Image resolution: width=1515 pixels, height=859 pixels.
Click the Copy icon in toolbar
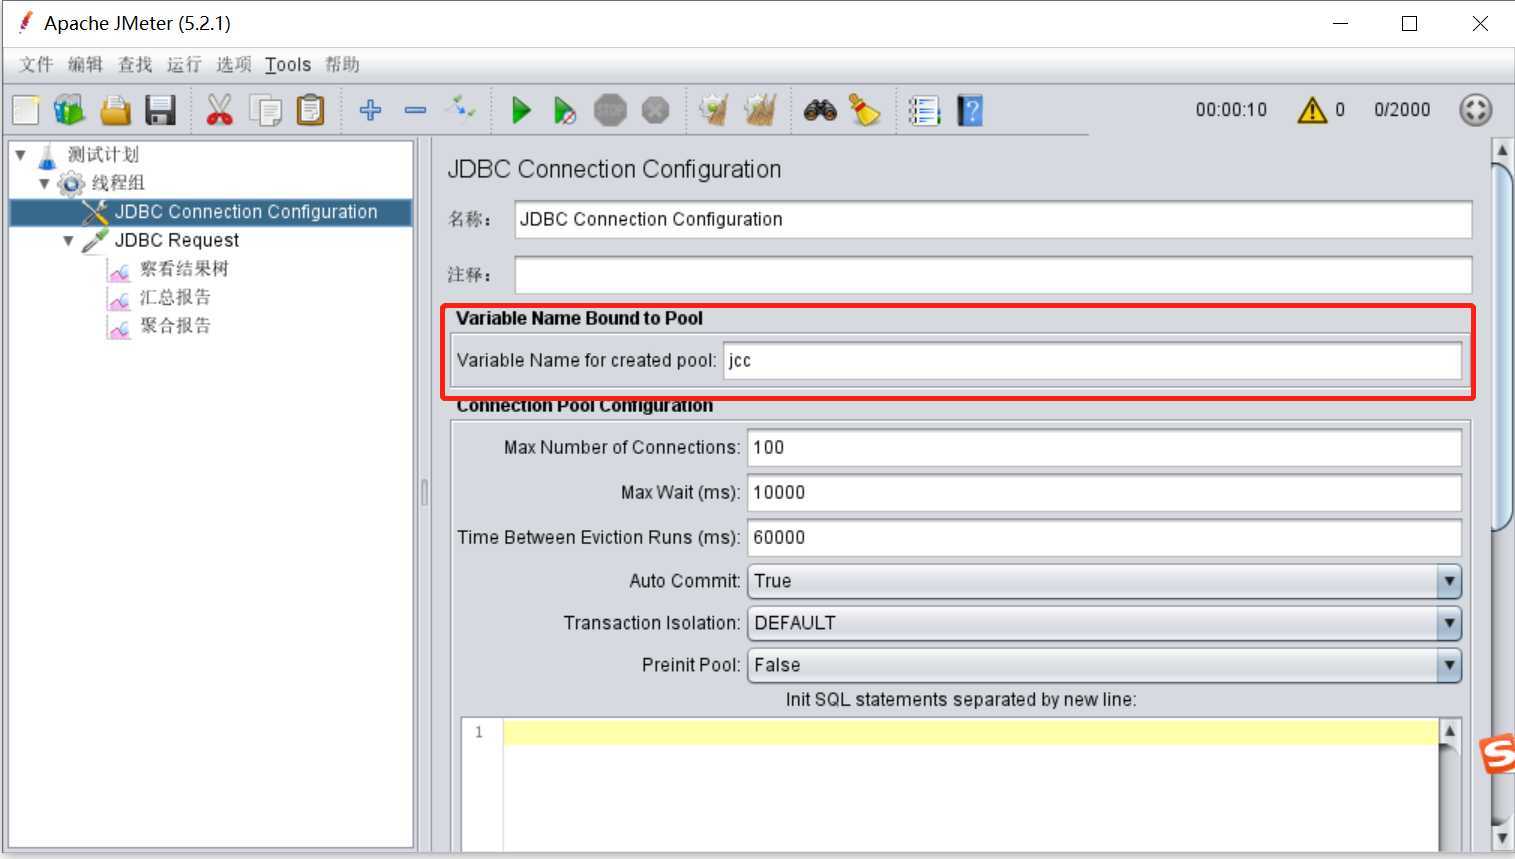[266, 110]
